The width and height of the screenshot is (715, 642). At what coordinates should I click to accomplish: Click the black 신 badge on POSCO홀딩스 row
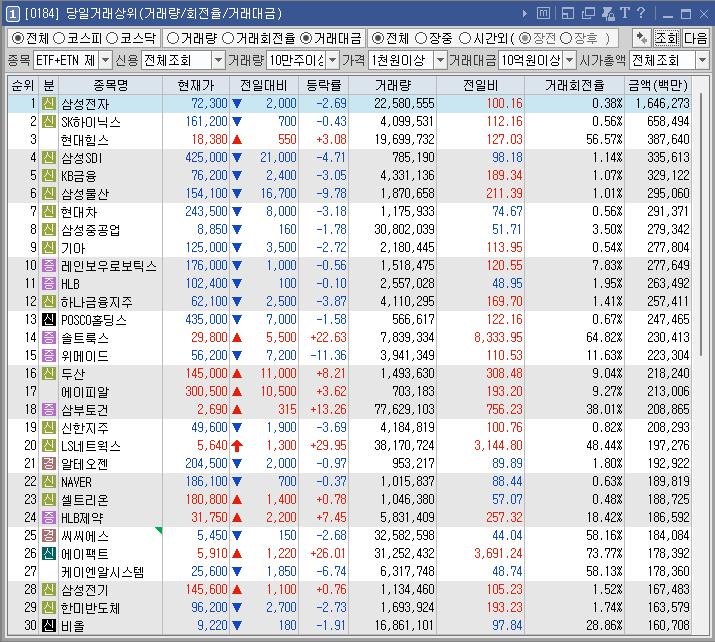pos(49,320)
